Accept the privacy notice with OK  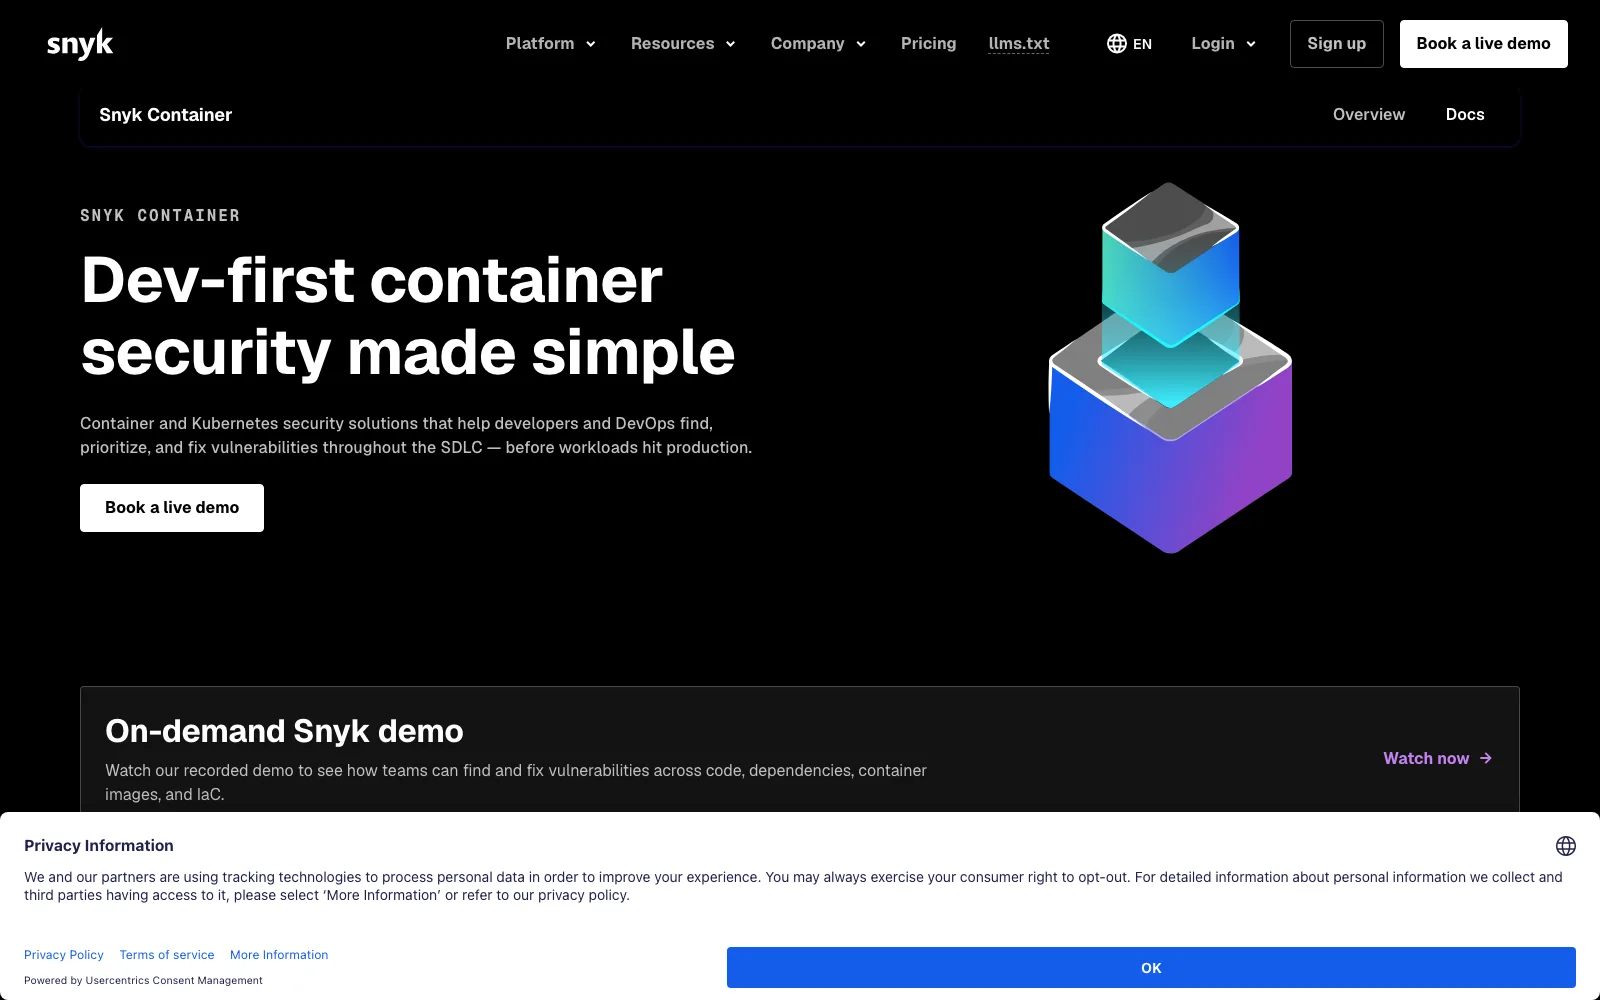pos(1151,968)
